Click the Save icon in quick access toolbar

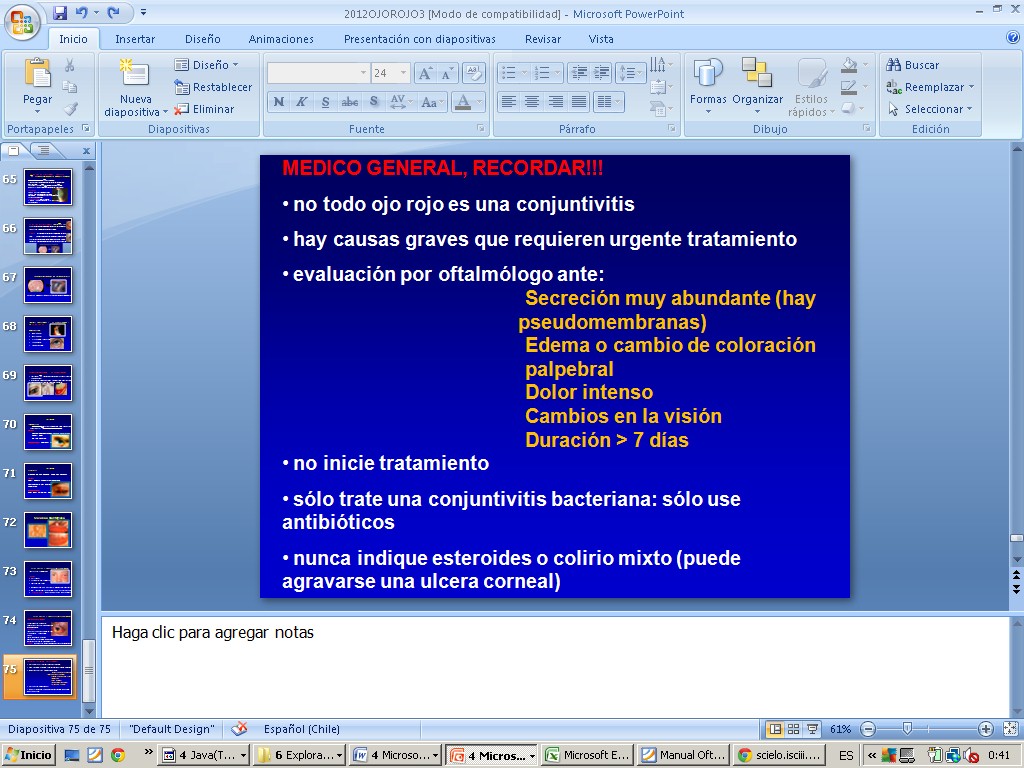tap(60, 13)
